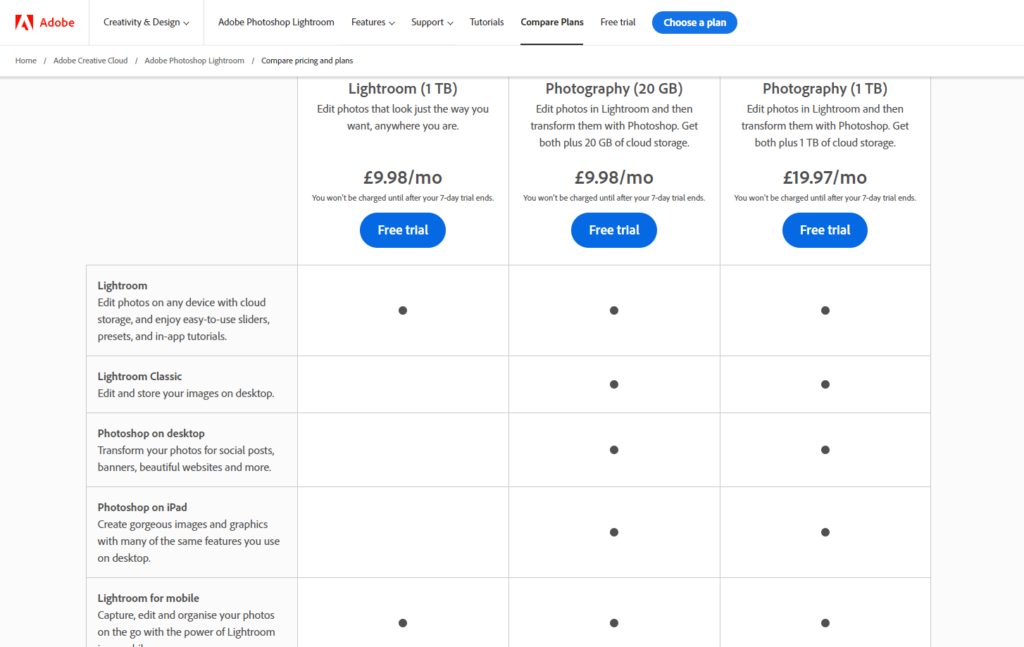Viewport: 1024px width, 647px height.
Task: Click the £19.97/mo price text
Action: click(x=825, y=178)
